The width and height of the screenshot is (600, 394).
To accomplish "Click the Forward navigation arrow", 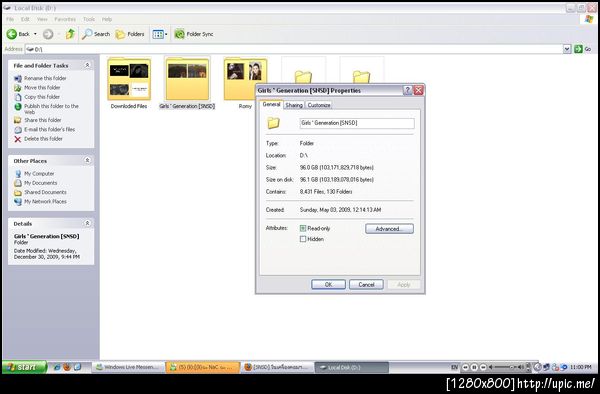I will pos(48,34).
